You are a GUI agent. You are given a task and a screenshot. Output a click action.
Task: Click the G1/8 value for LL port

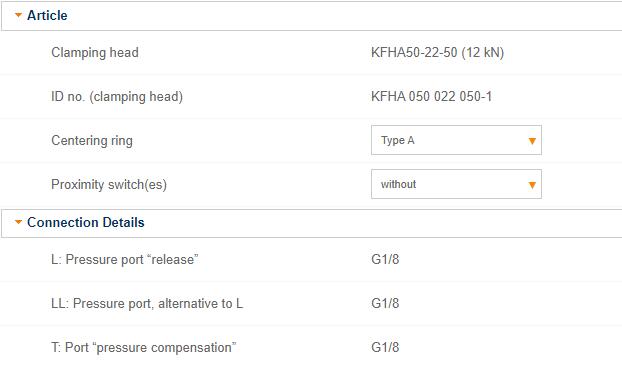pyautogui.click(x=385, y=304)
